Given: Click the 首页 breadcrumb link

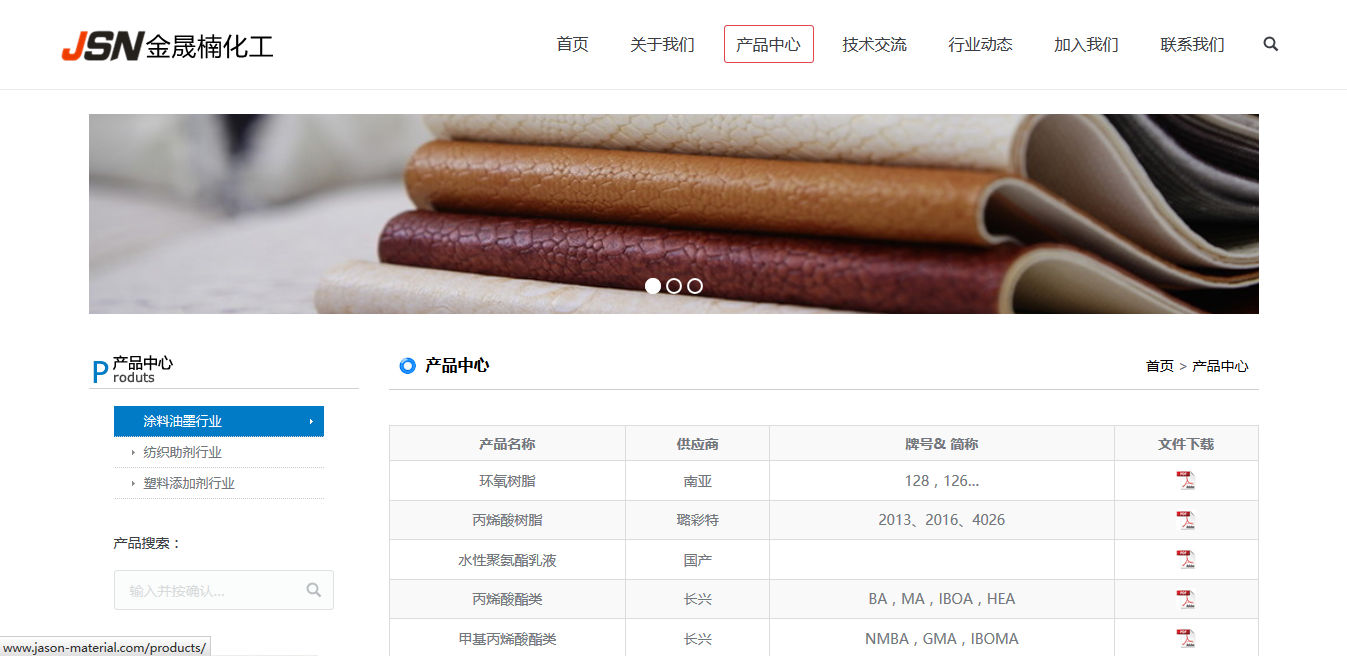Looking at the screenshot, I should [x=1159, y=366].
